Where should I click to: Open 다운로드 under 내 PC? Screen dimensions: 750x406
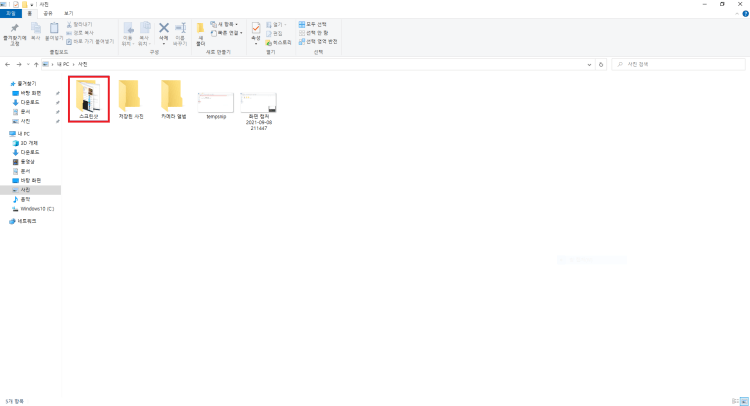pyautogui.click(x=26, y=153)
